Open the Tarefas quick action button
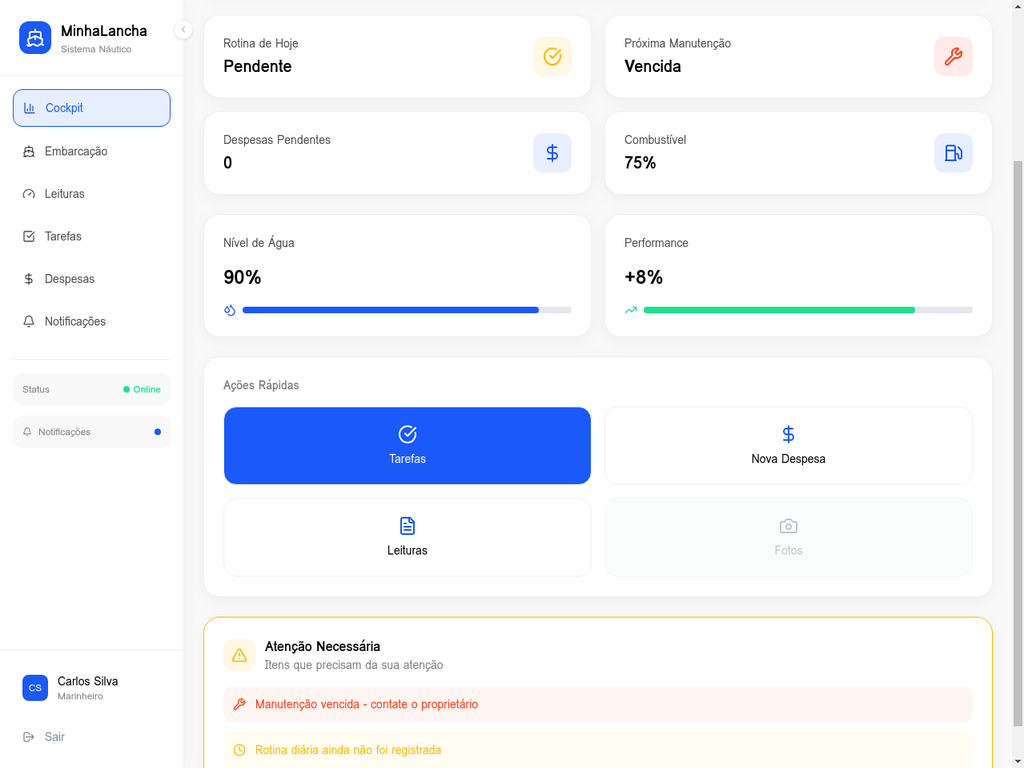This screenshot has height=768, width=1024. tap(407, 446)
